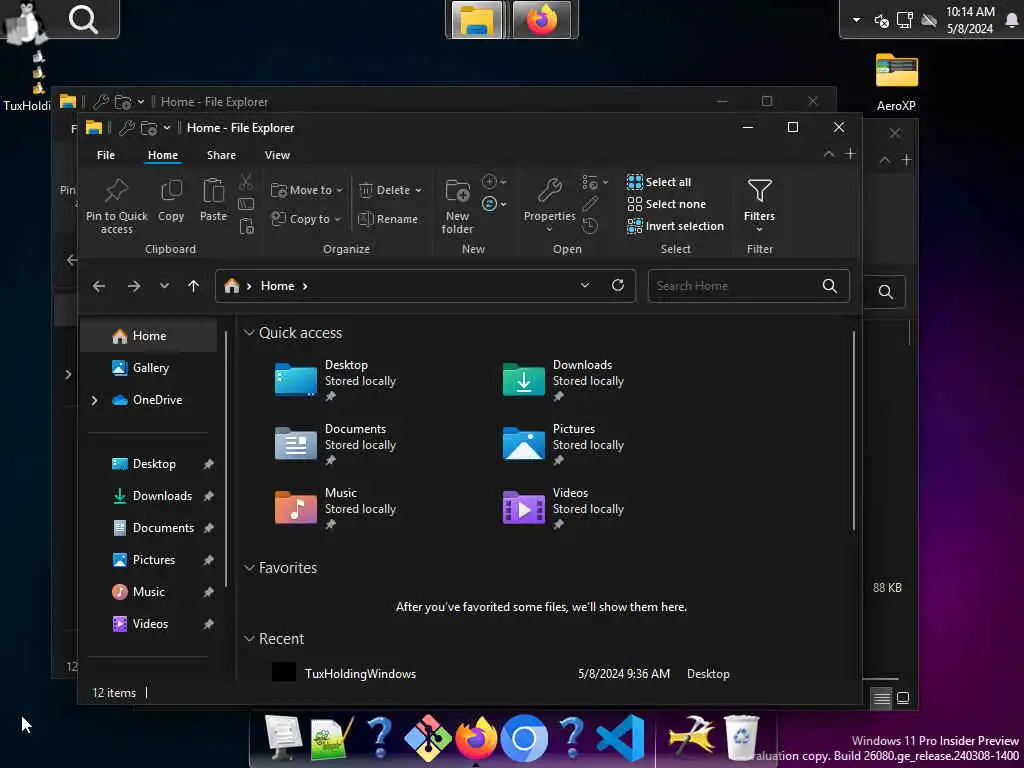
Task: Click the magnifier in Search Home box
Action: (829, 285)
